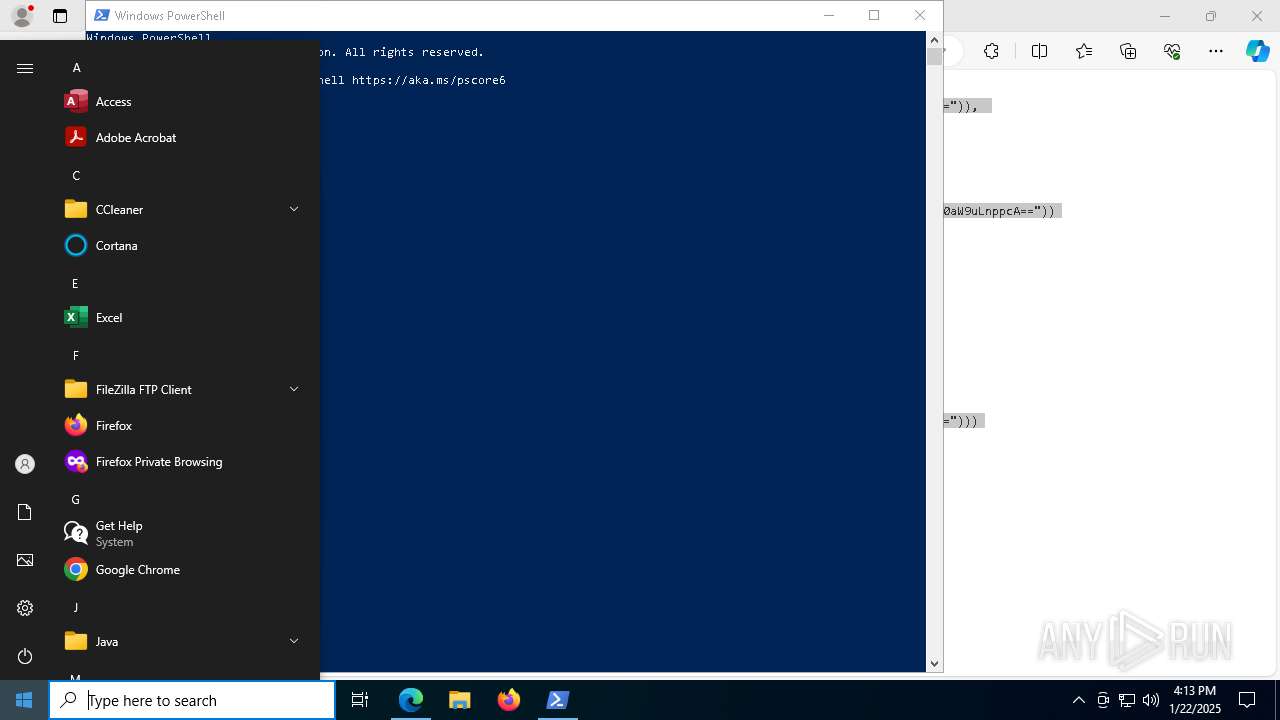This screenshot has height=720, width=1280.
Task: Focus the 'Type here to search' box
Action: tap(192, 700)
